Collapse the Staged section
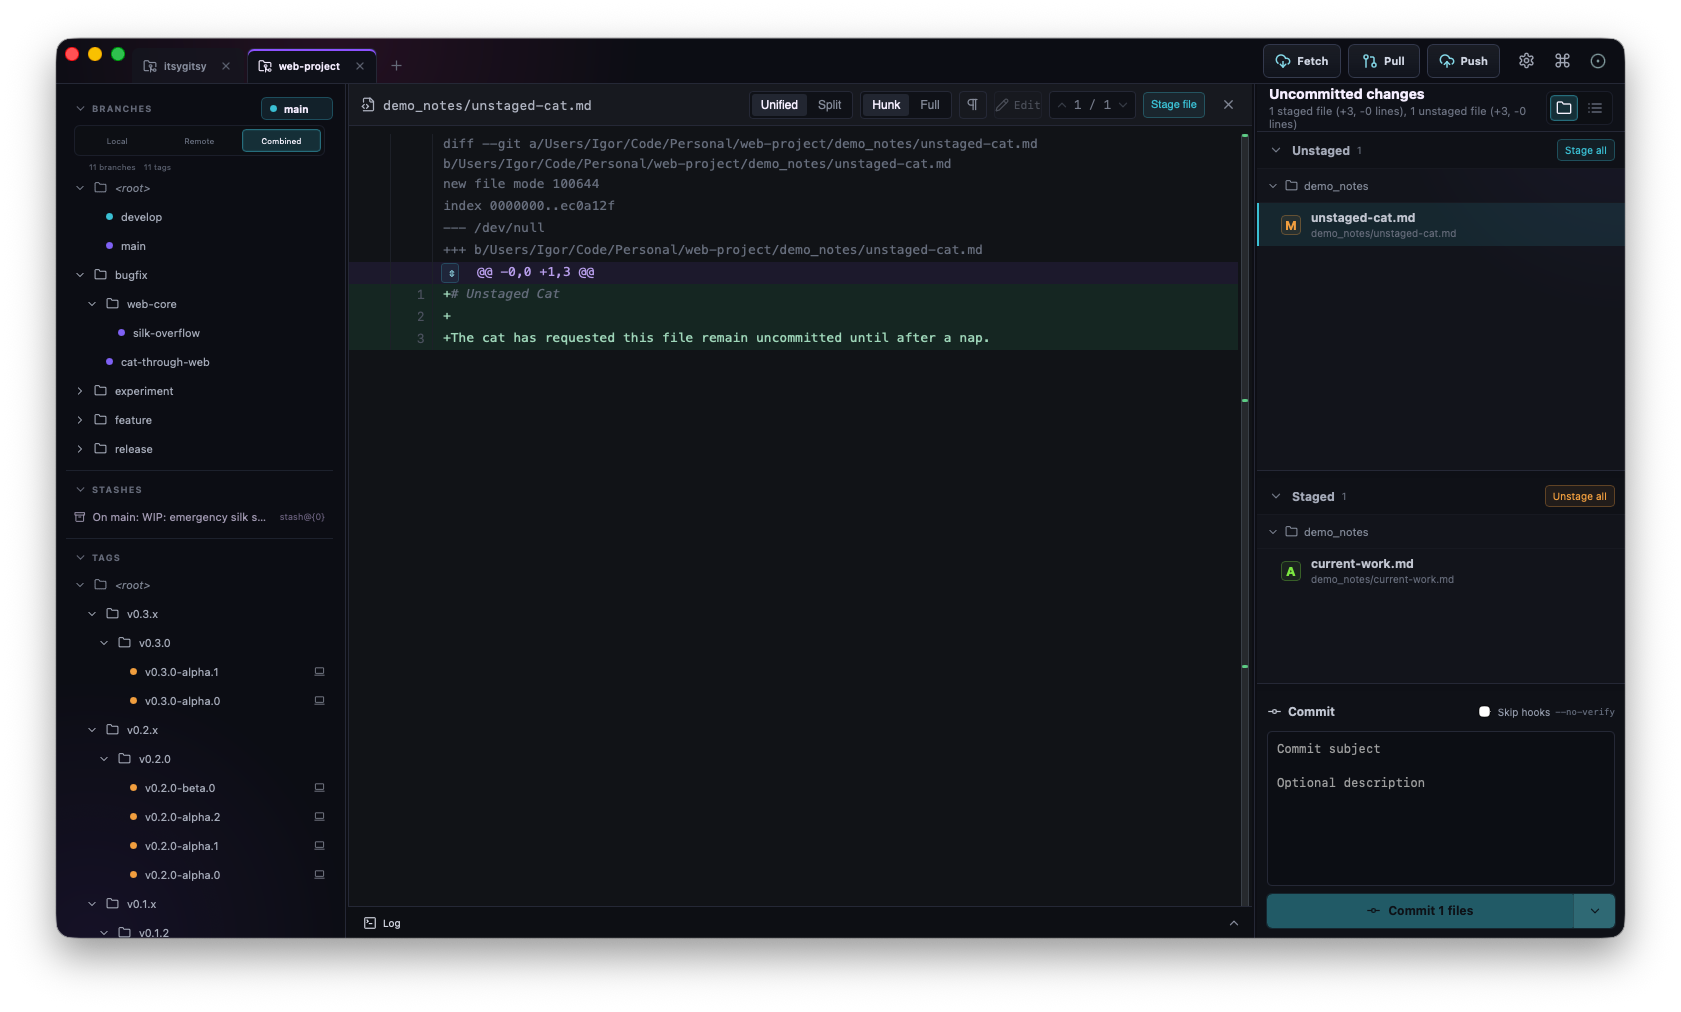This screenshot has width=1681, height=1012. pos(1276,496)
